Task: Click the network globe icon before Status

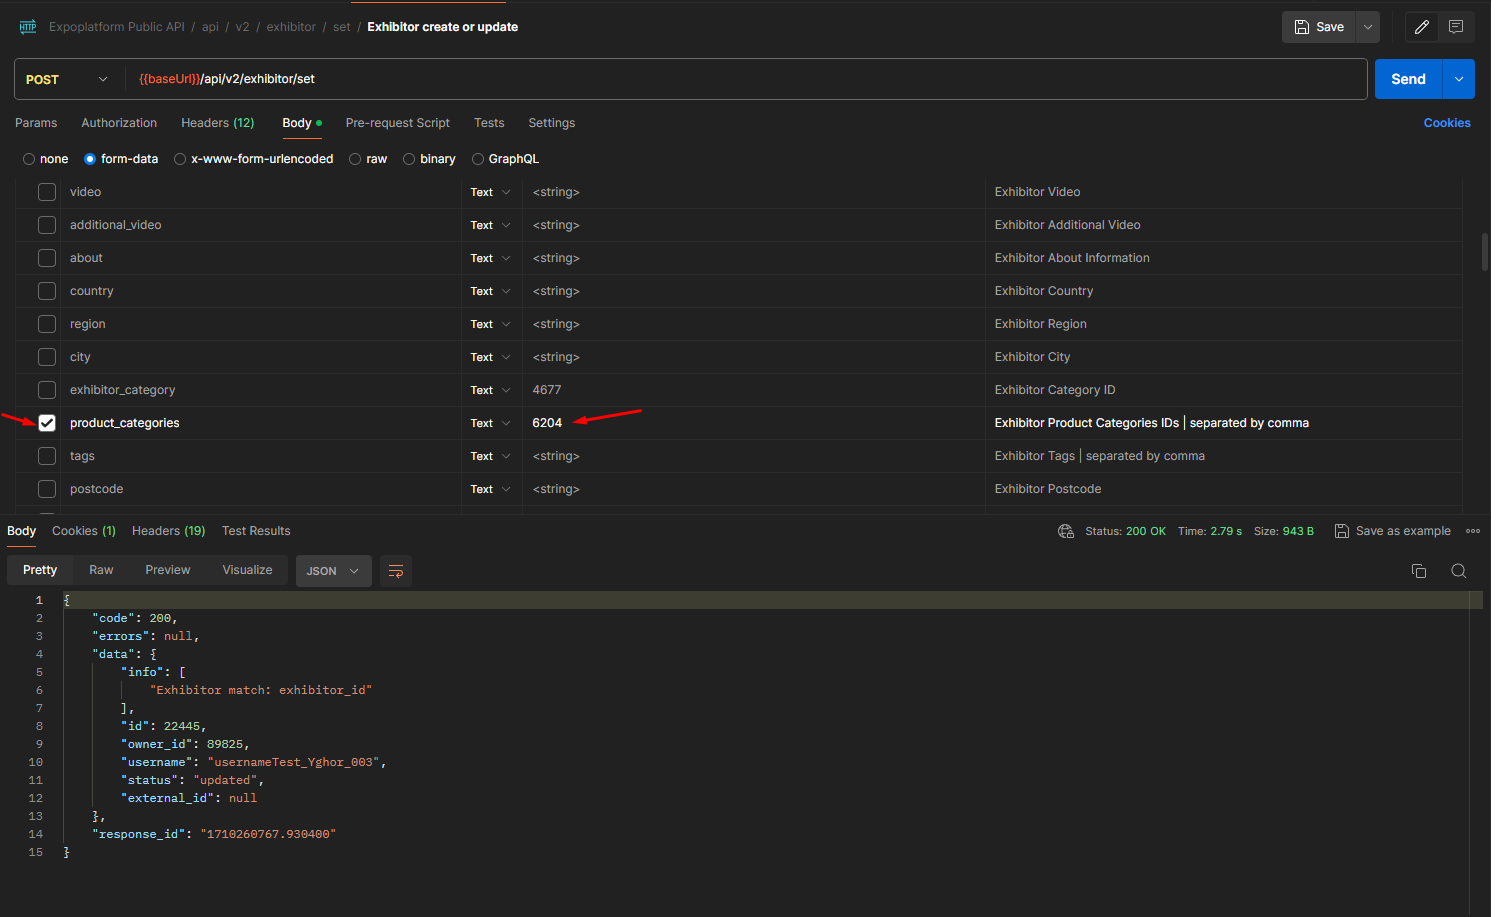Action: pyautogui.click(x=1065, y=531)
